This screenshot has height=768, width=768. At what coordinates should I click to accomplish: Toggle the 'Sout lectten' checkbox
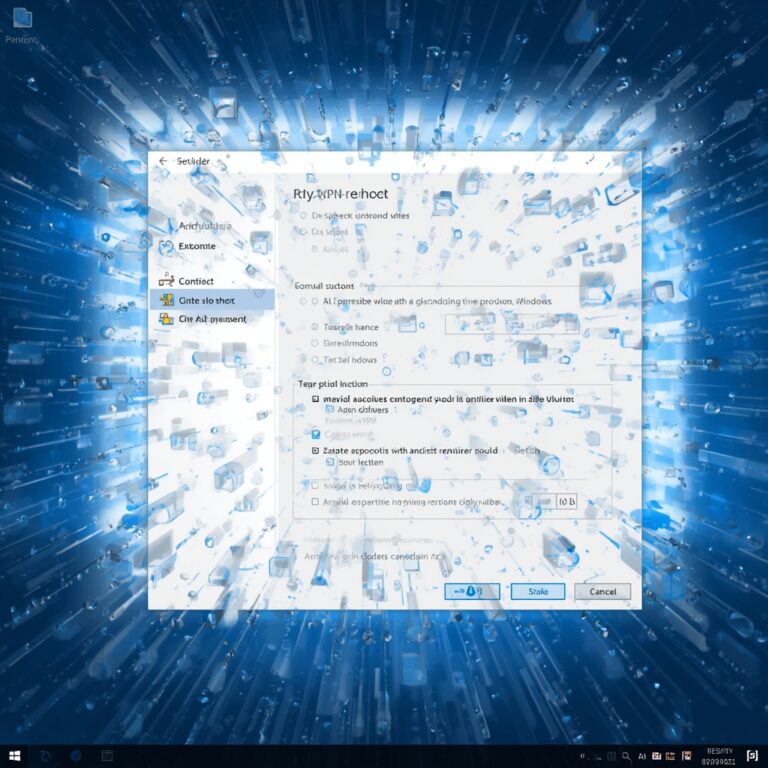[330, 462]
